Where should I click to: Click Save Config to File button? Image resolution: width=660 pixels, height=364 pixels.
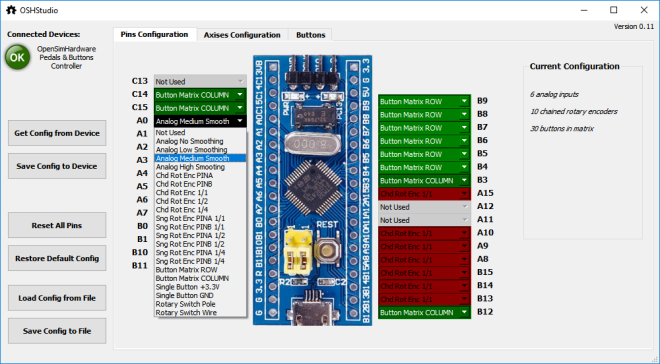(x=57, y=331)
